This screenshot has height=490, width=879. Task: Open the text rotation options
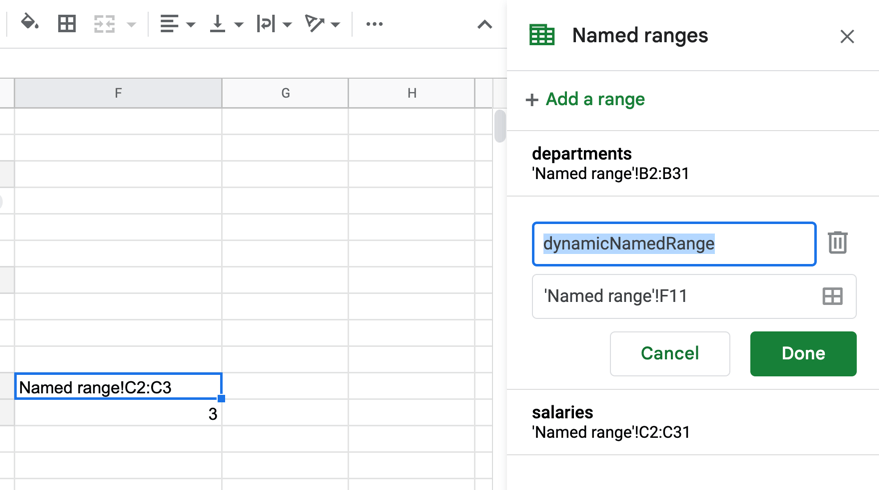point(322,24)
